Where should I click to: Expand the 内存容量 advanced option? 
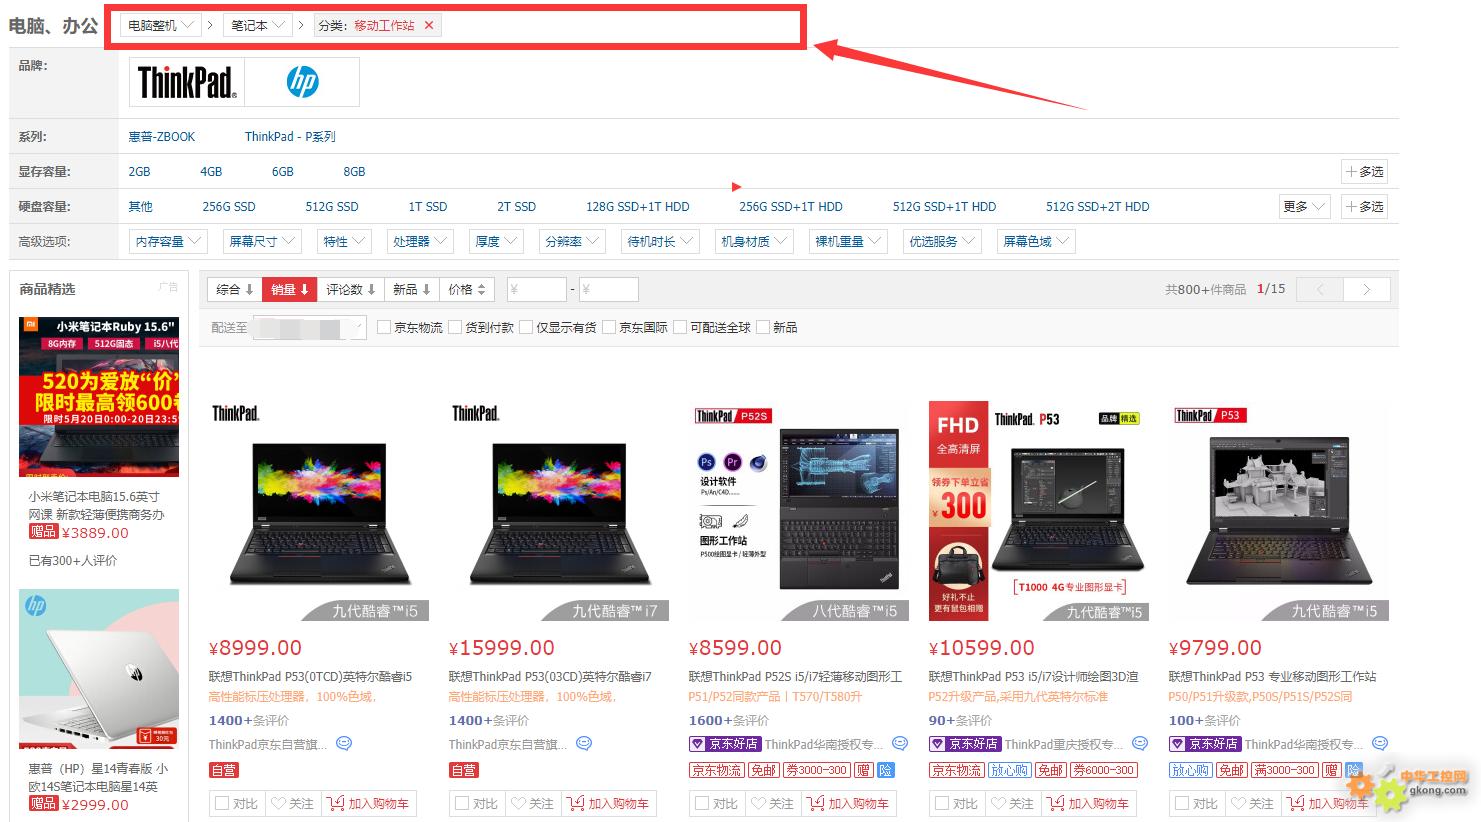point(168,242)
